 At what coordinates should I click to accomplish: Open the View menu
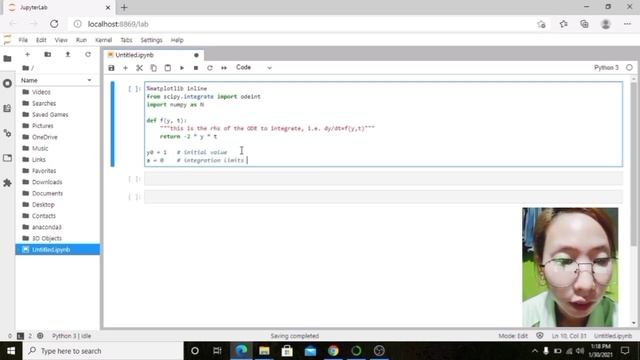(61, 40)
